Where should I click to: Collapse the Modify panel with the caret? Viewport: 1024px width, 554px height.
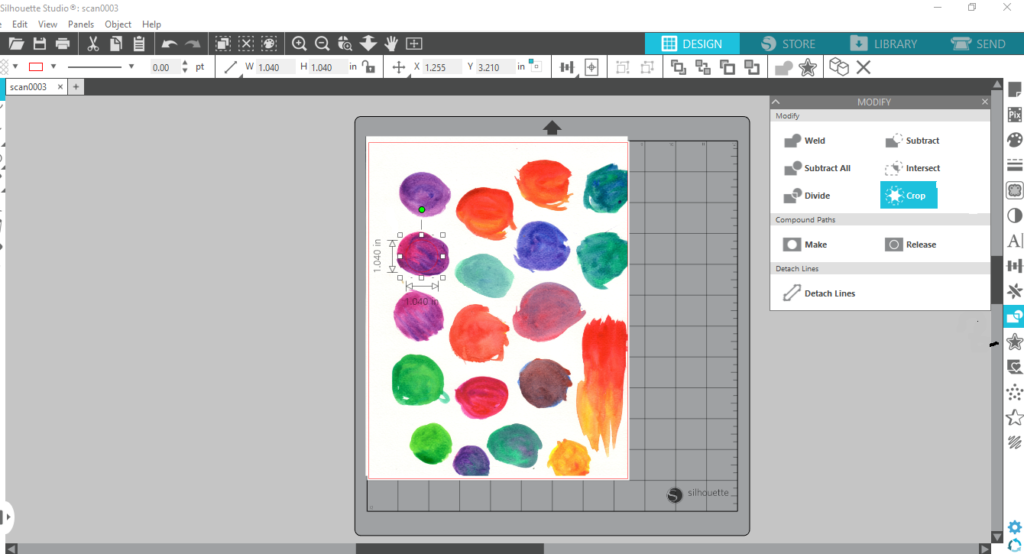point(774,102)
